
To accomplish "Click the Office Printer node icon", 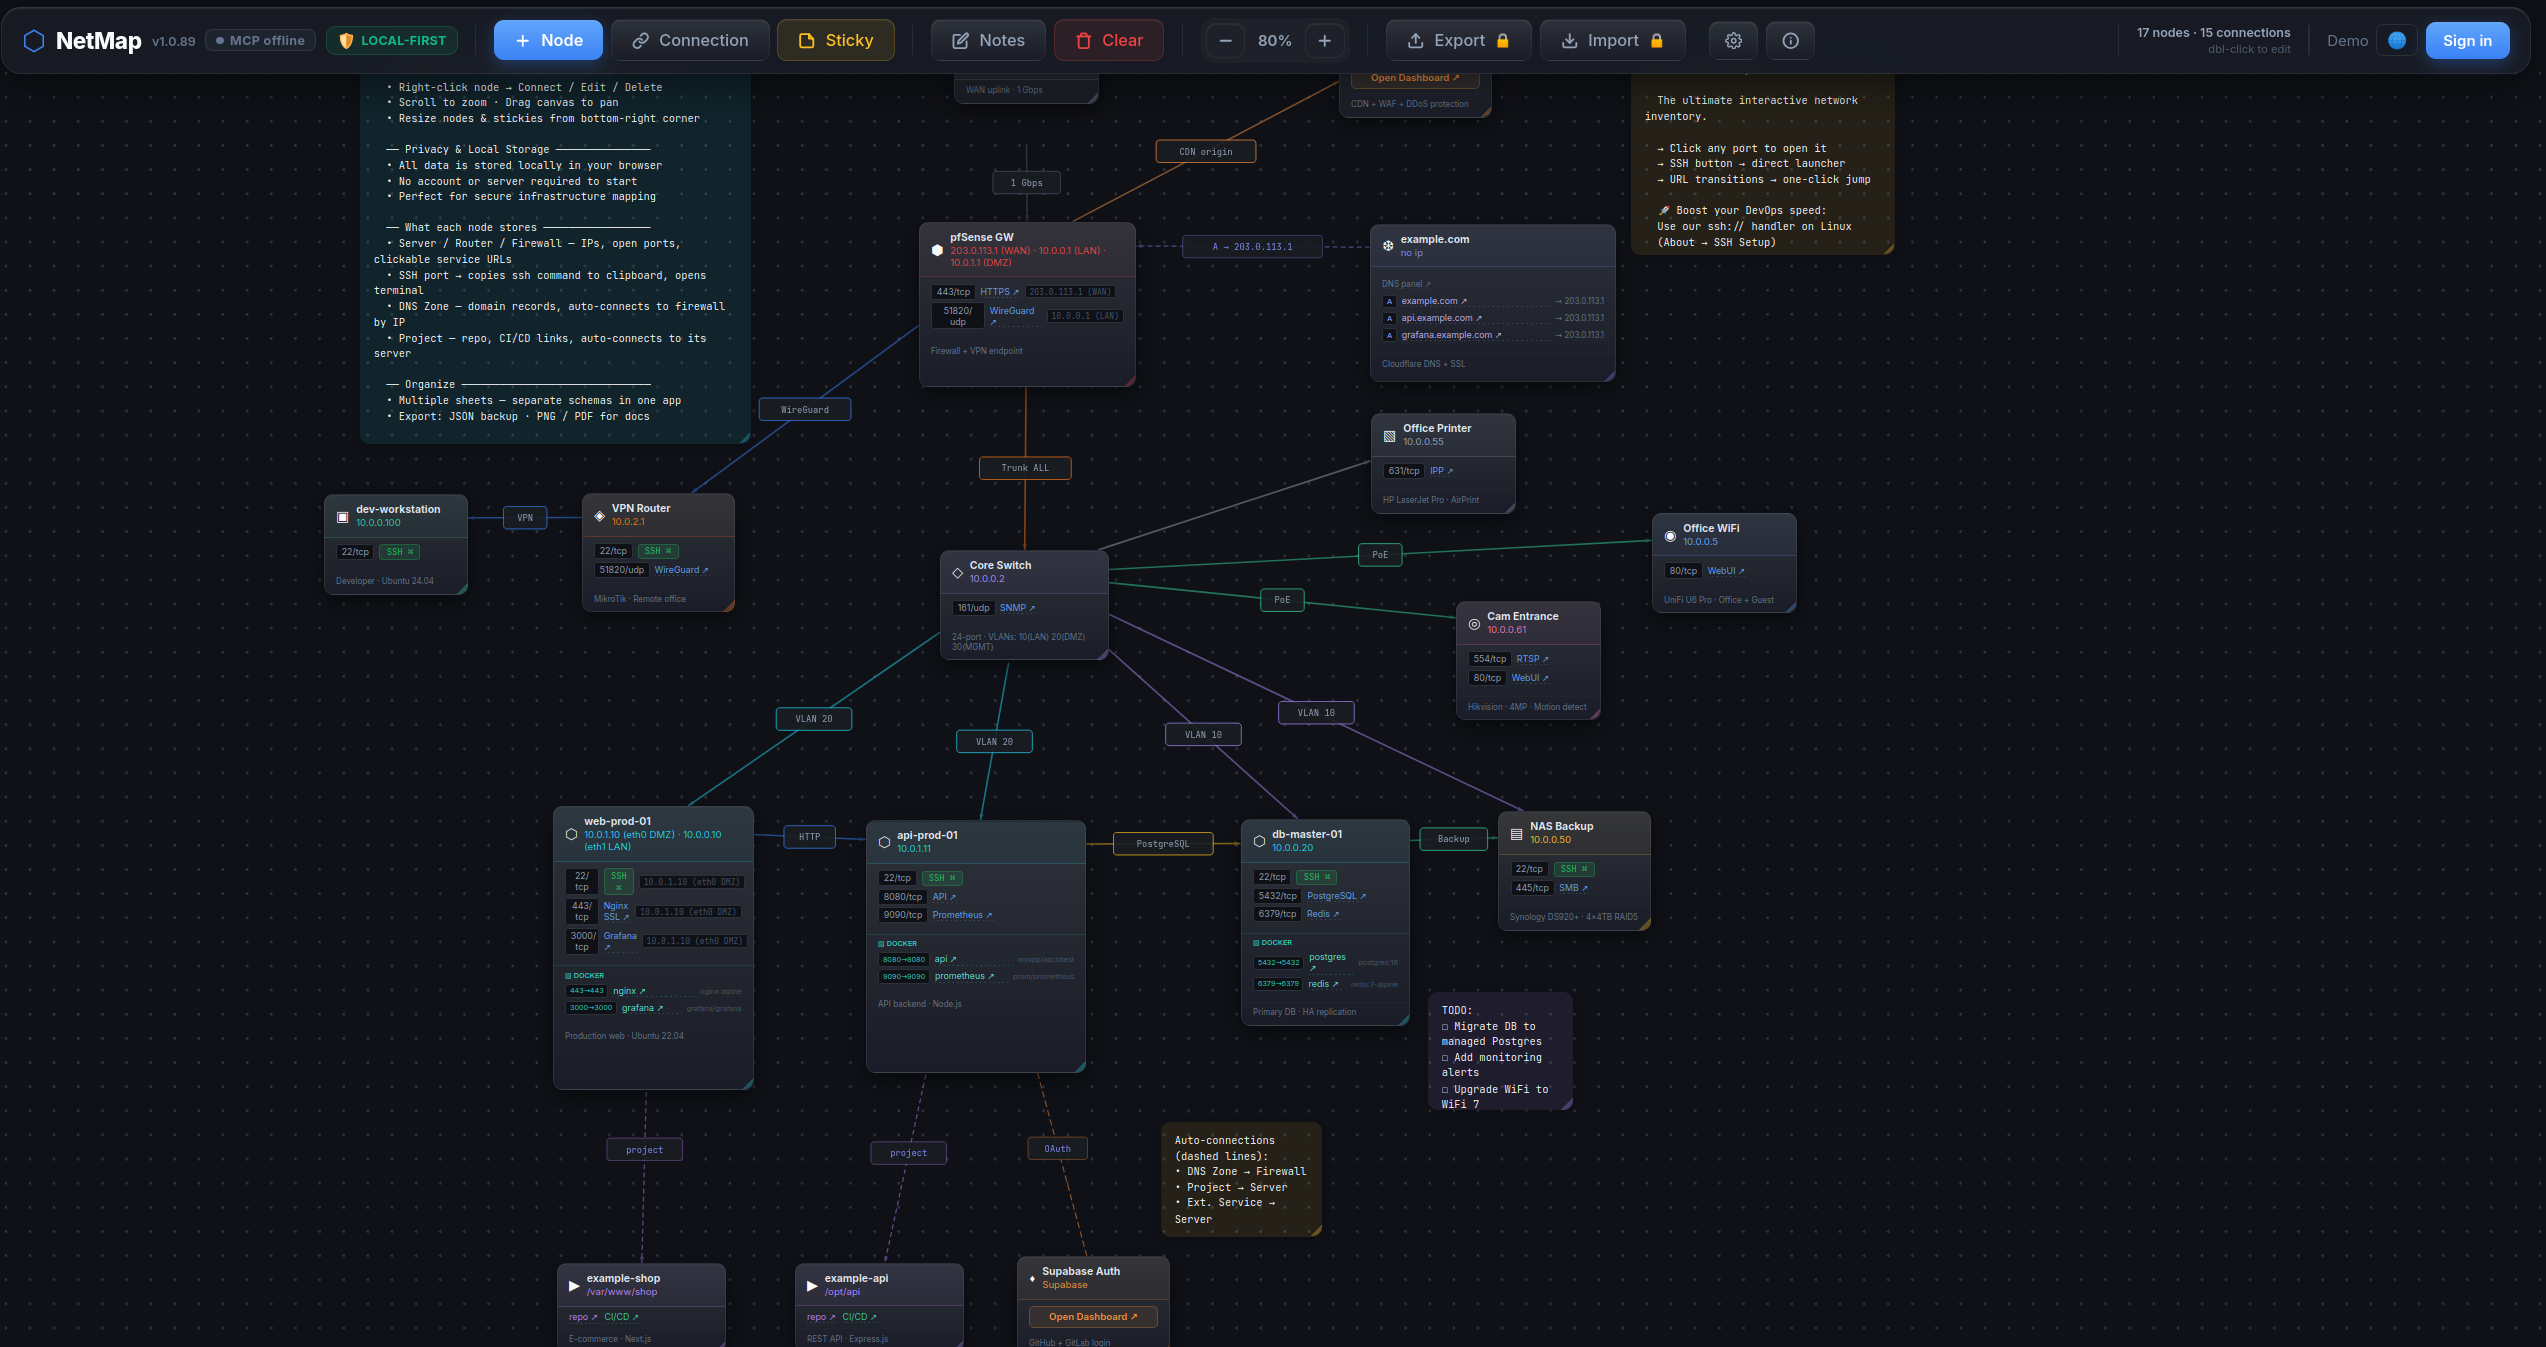I will click(1389, 436).
